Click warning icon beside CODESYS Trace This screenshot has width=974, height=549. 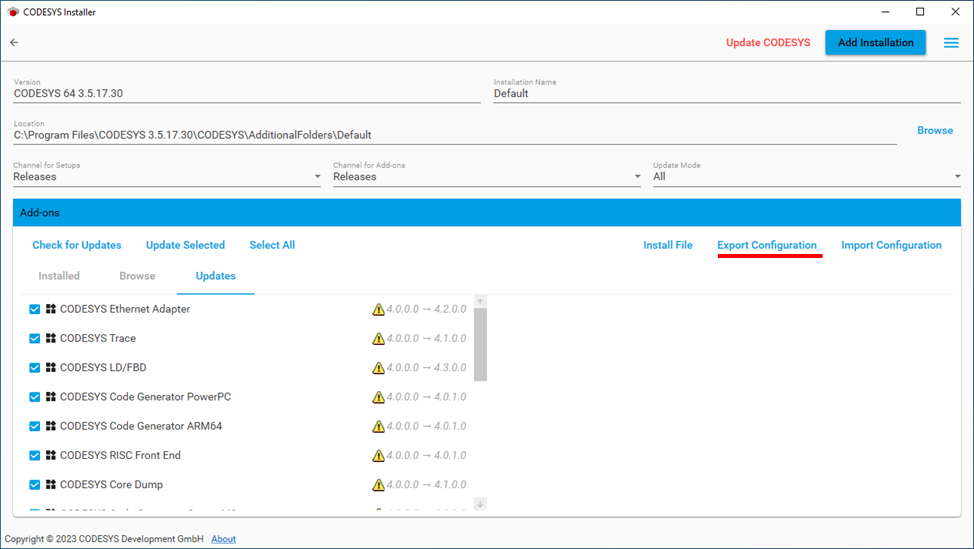(378, 339)
